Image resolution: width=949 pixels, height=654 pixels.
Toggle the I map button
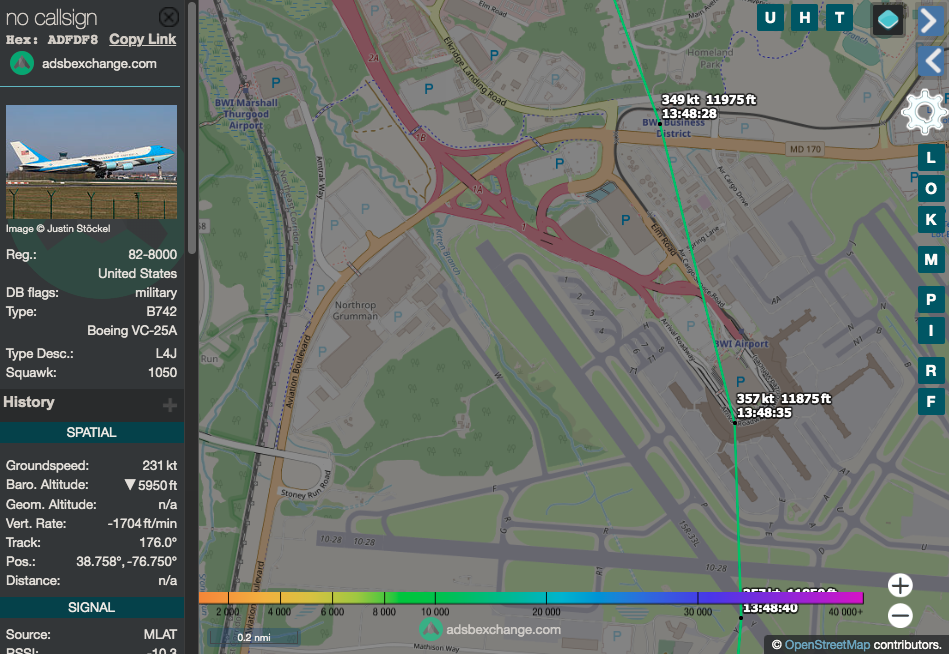click(931, 331)
